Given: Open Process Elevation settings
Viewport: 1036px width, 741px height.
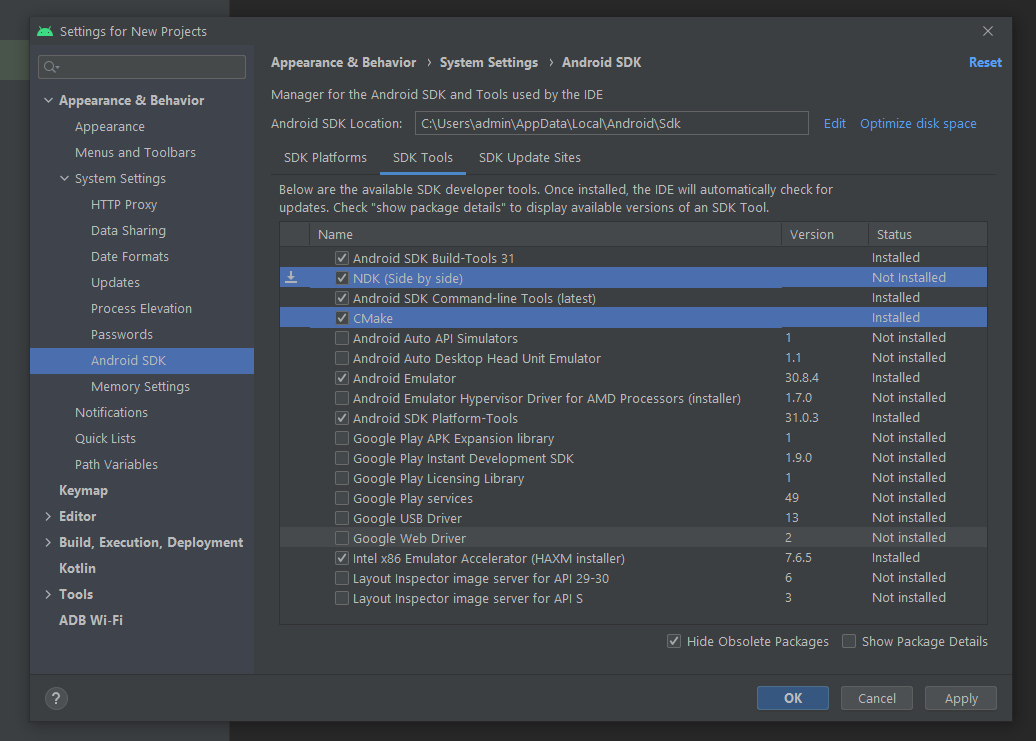Looking at the screenshot, I should (141, 308).
